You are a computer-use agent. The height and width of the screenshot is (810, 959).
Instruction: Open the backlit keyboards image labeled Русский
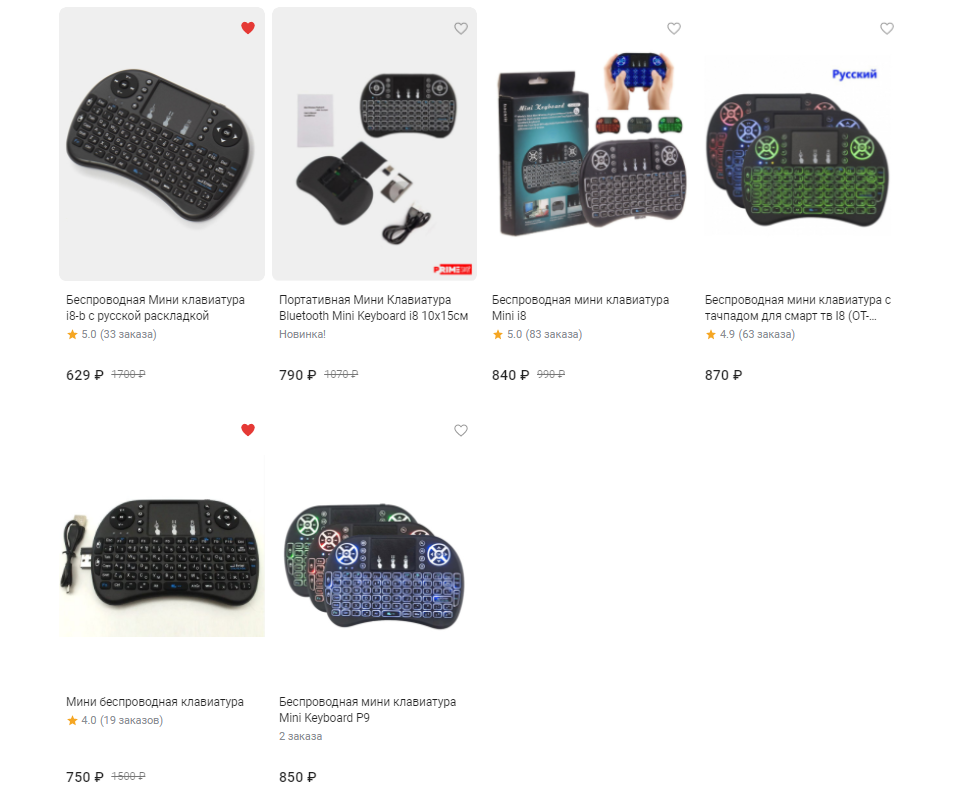pos(801,144)
